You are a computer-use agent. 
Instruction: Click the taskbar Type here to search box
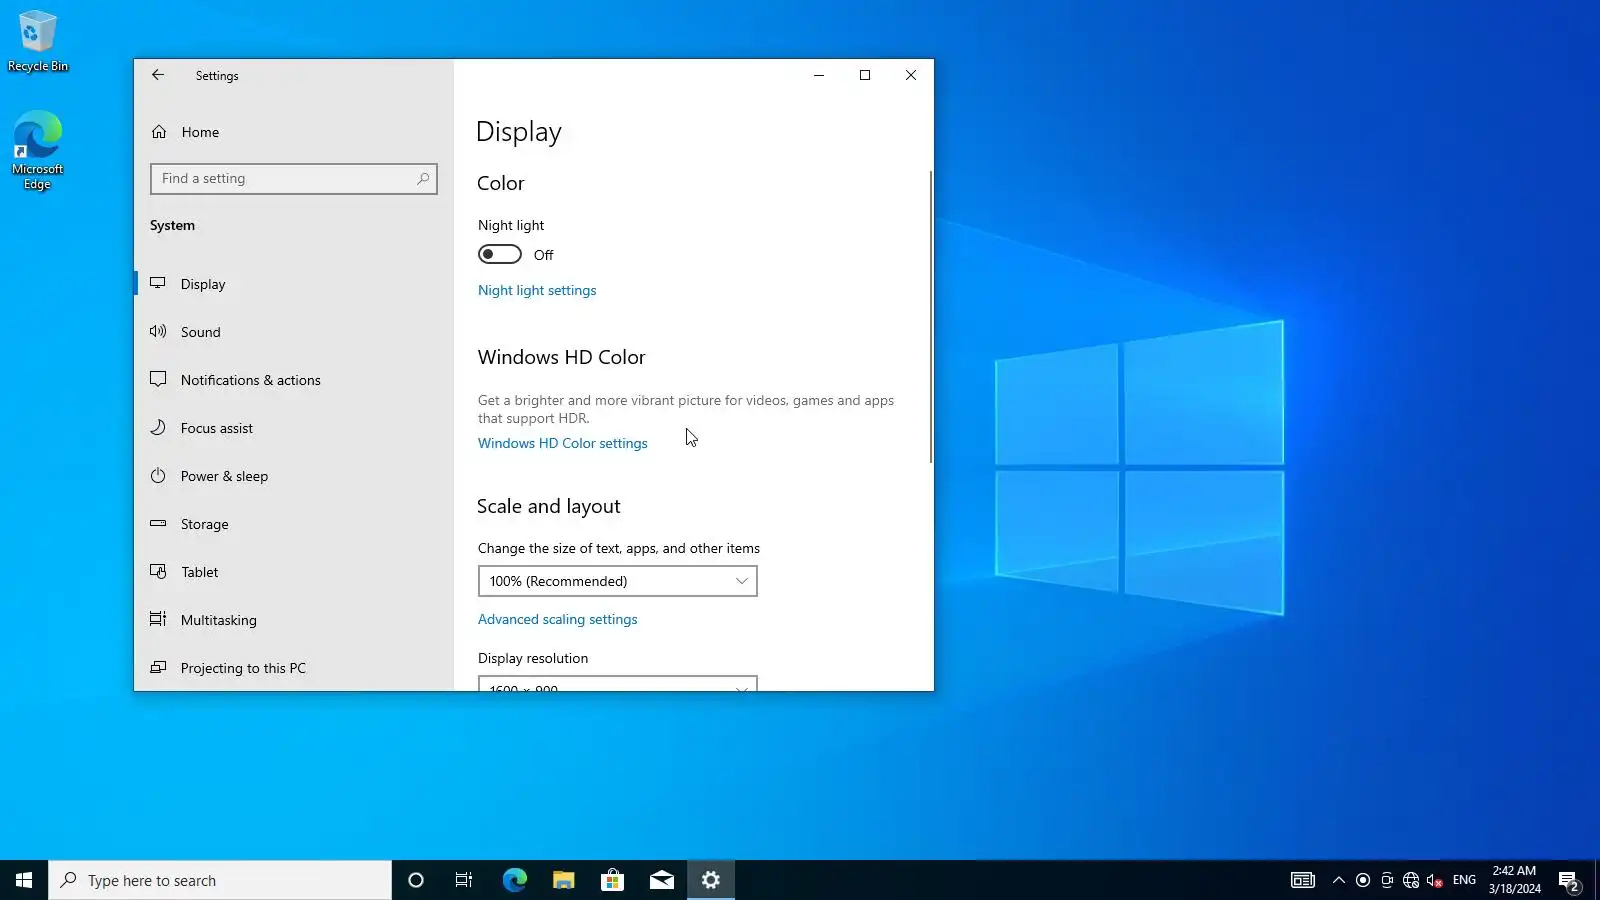pyautogui.click(x=220, y=880)
